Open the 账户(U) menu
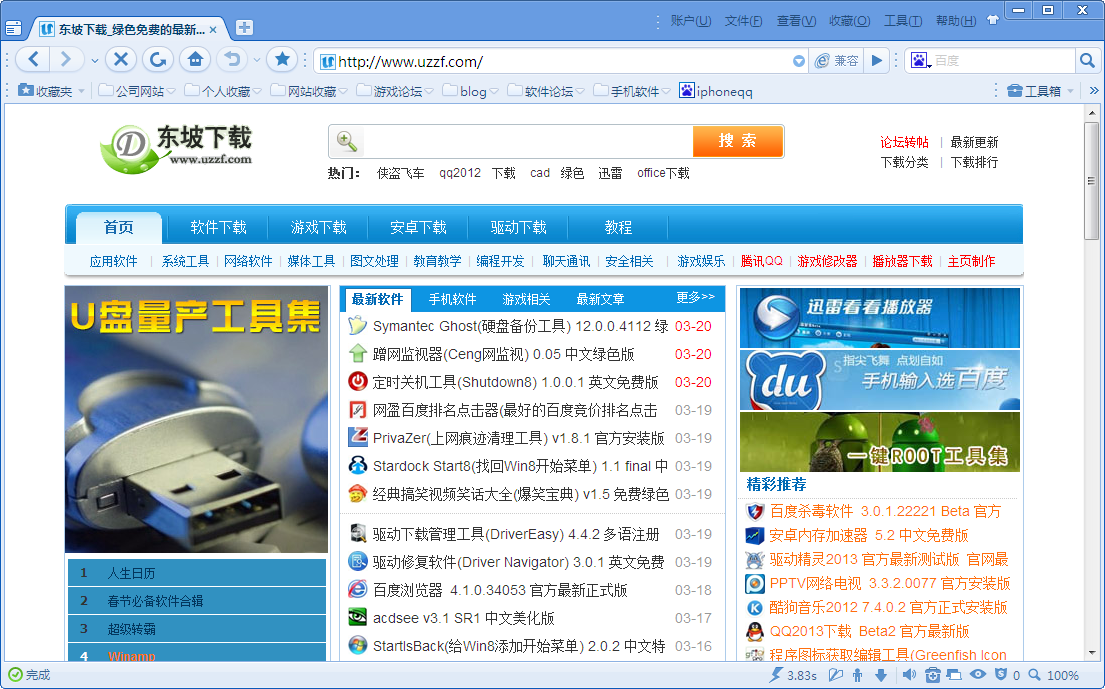The image size is (1105, 689). click(x=691, y=21)
